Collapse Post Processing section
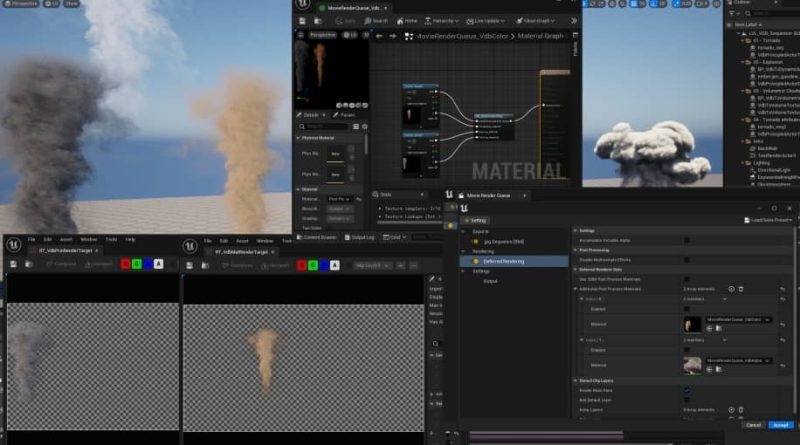 (x=576, y=250)
